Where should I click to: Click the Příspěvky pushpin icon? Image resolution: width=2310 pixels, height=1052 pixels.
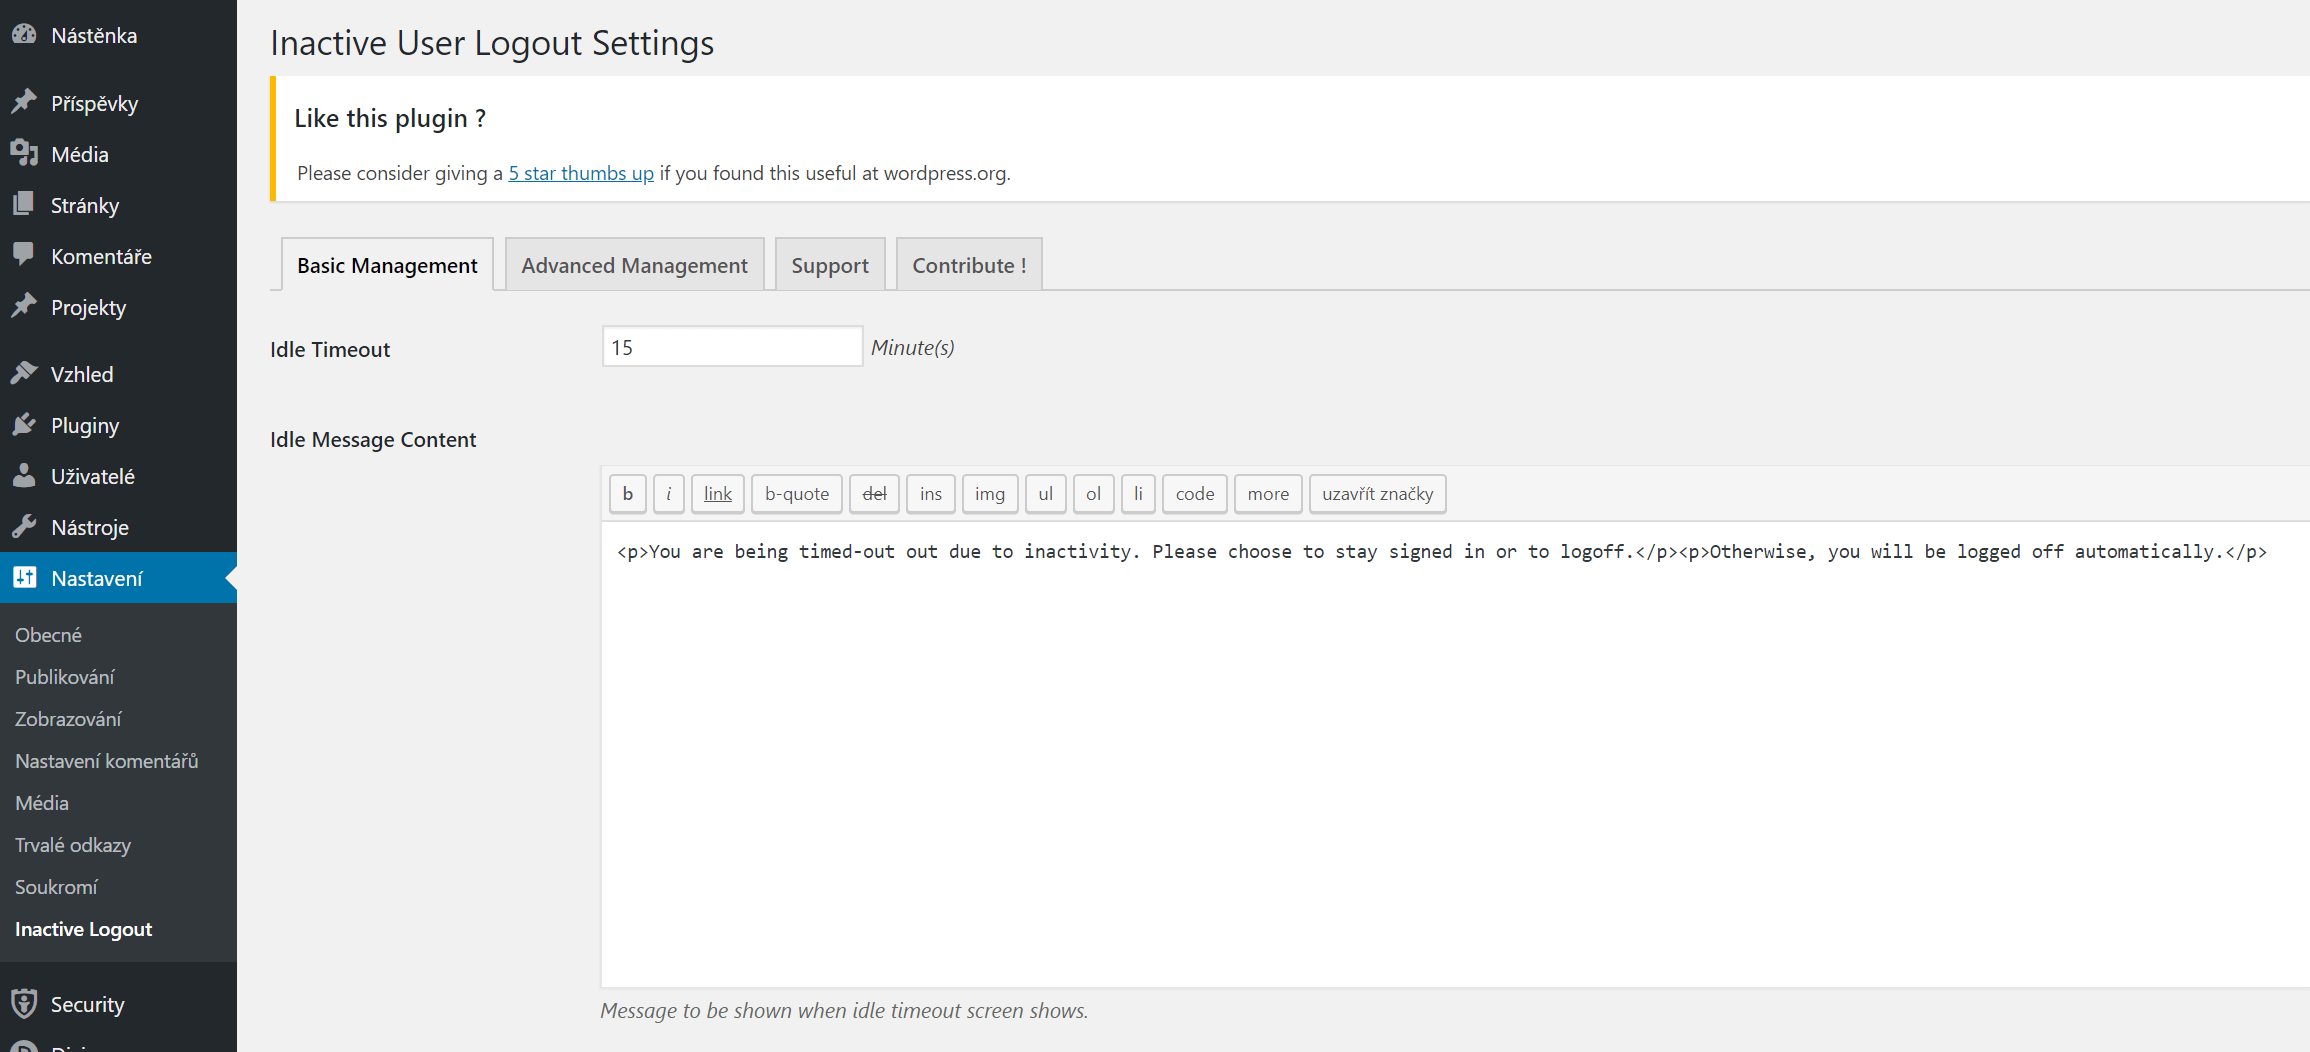(x=25, y=103)
